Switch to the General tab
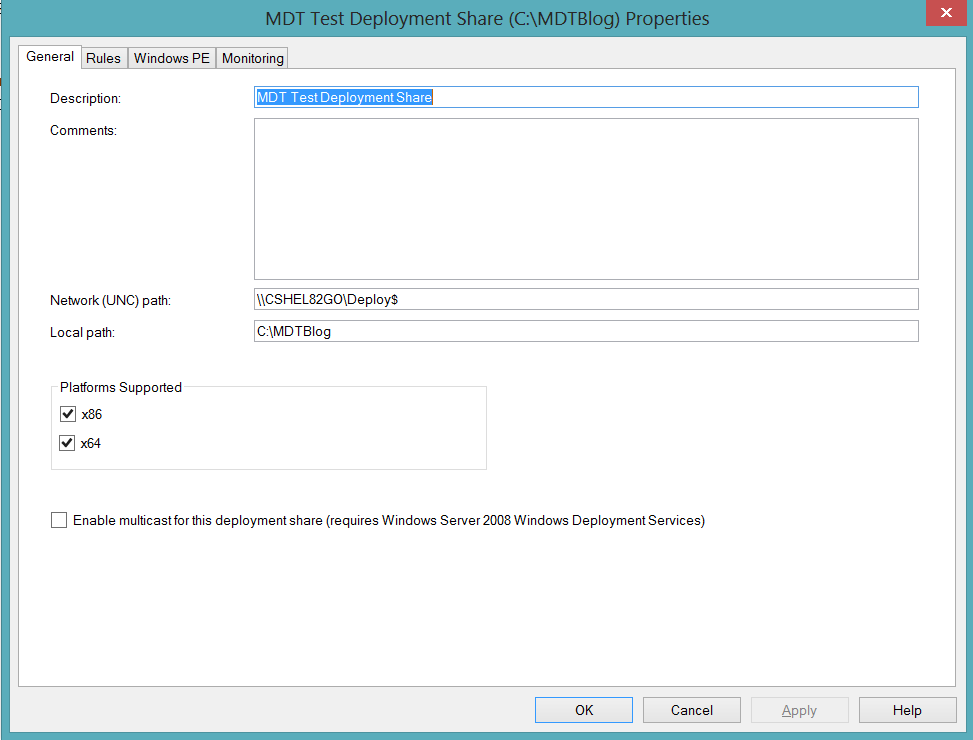This screenshot has height=740, width=973. pyautogui.click(x=50, y=56)
